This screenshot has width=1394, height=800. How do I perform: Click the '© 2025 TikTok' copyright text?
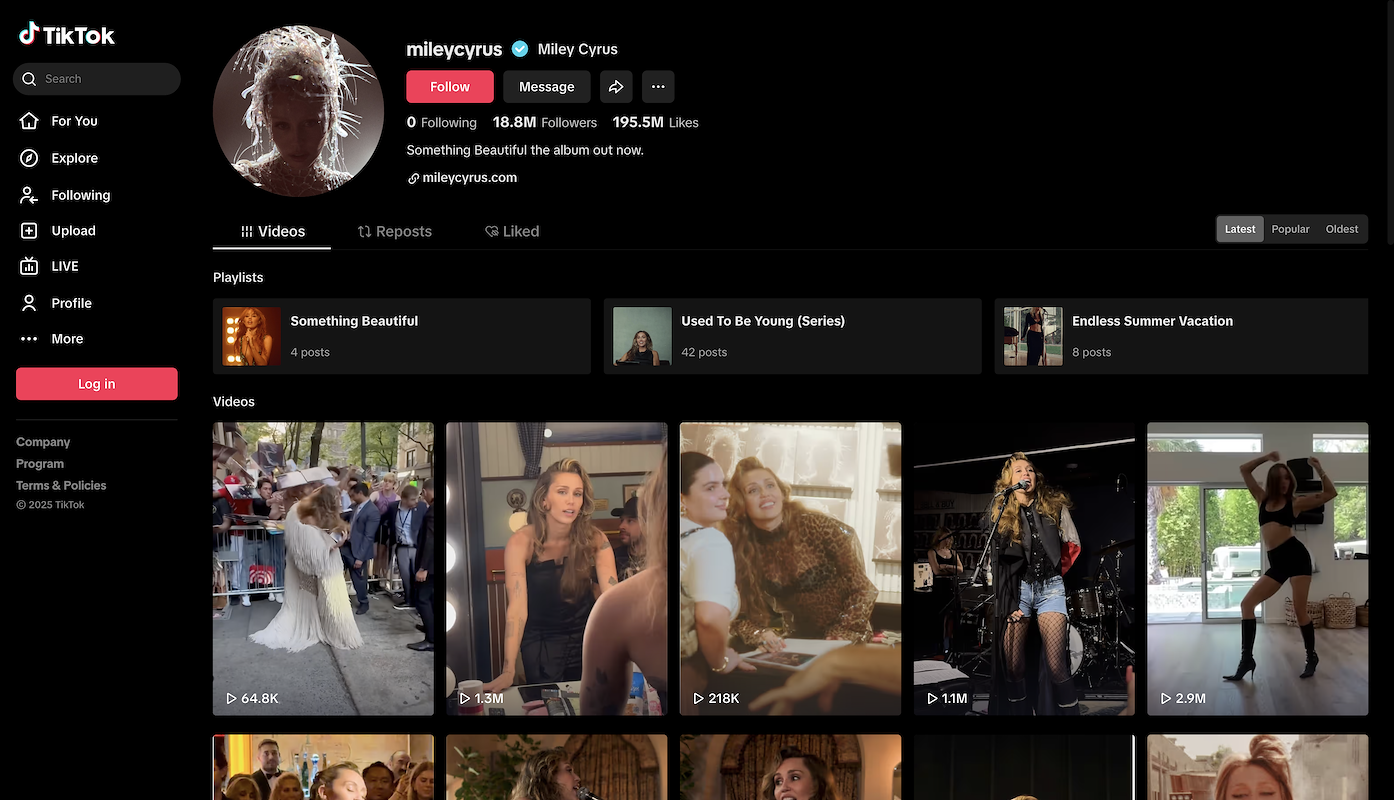pyautogui.click(x=50, y=505)
